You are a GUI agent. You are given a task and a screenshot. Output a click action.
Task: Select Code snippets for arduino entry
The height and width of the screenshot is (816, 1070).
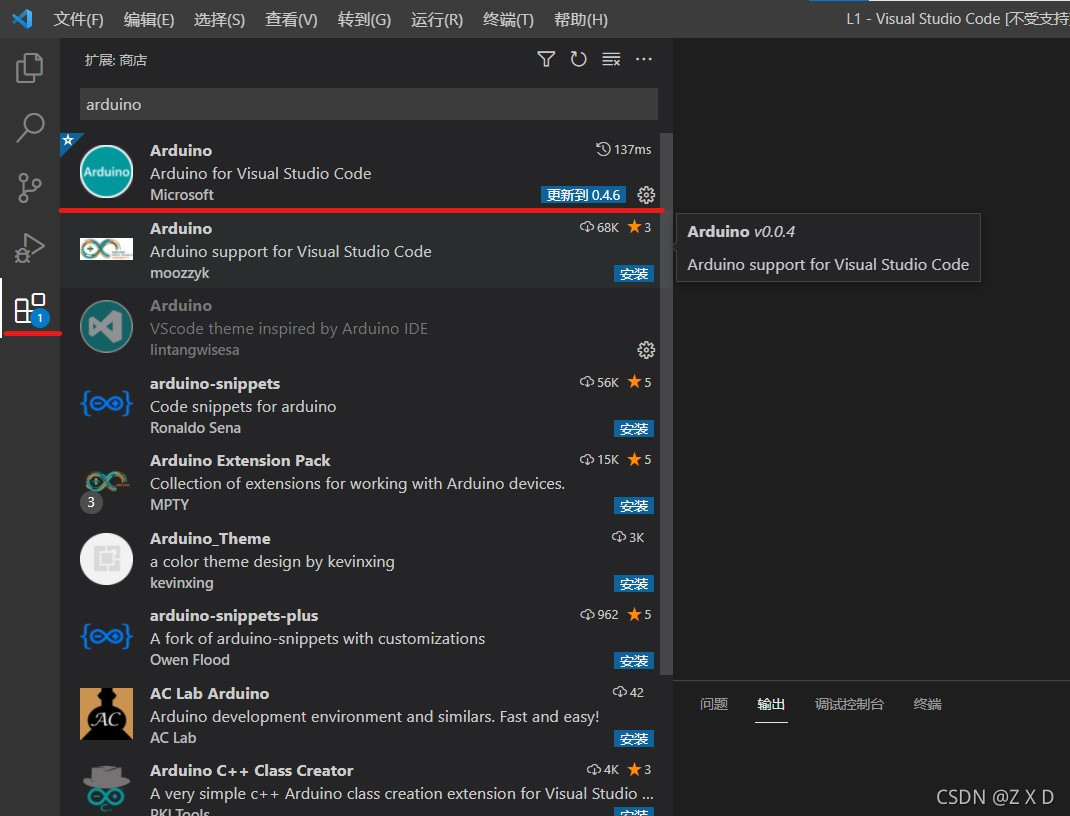[360, 405]
